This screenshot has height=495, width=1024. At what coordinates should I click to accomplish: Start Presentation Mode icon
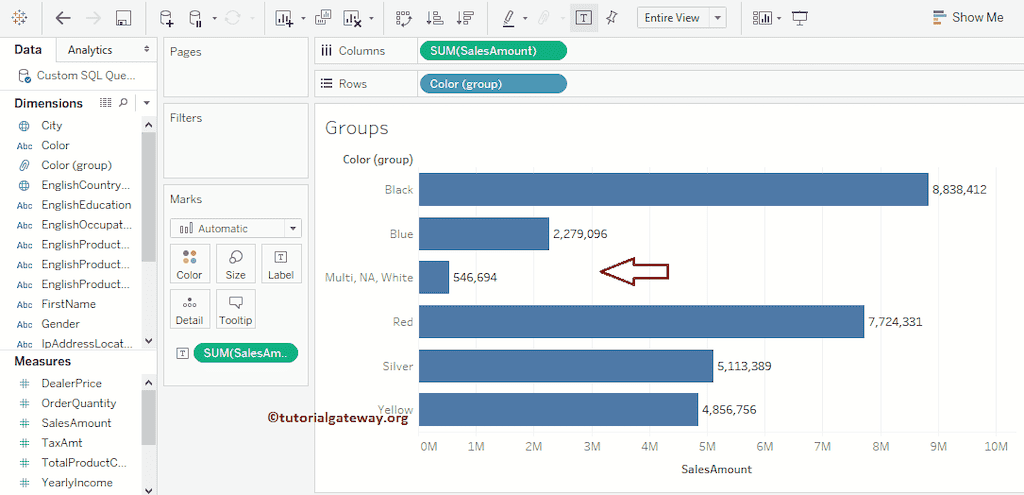[x=800, y=18]
